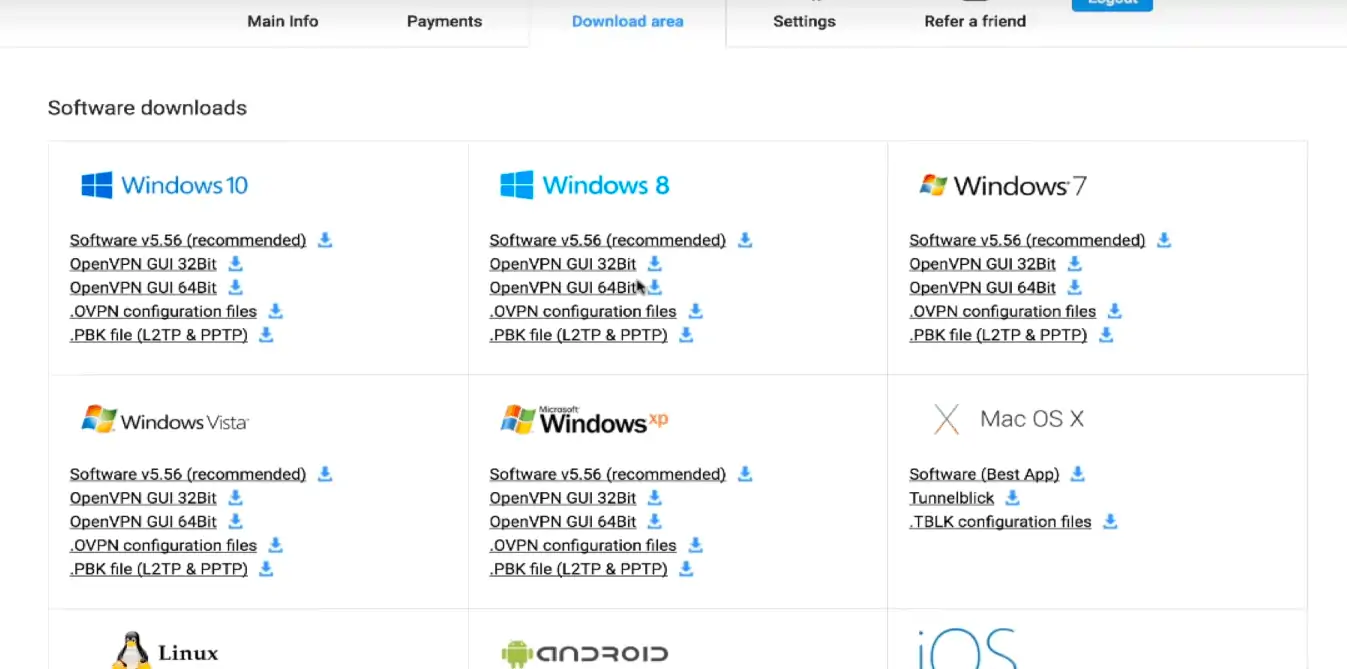Open Windows XP OpenVPN GUI 32Bit link
The image size is (1347, 669).
pyautogui.click(x=563, y=498)
